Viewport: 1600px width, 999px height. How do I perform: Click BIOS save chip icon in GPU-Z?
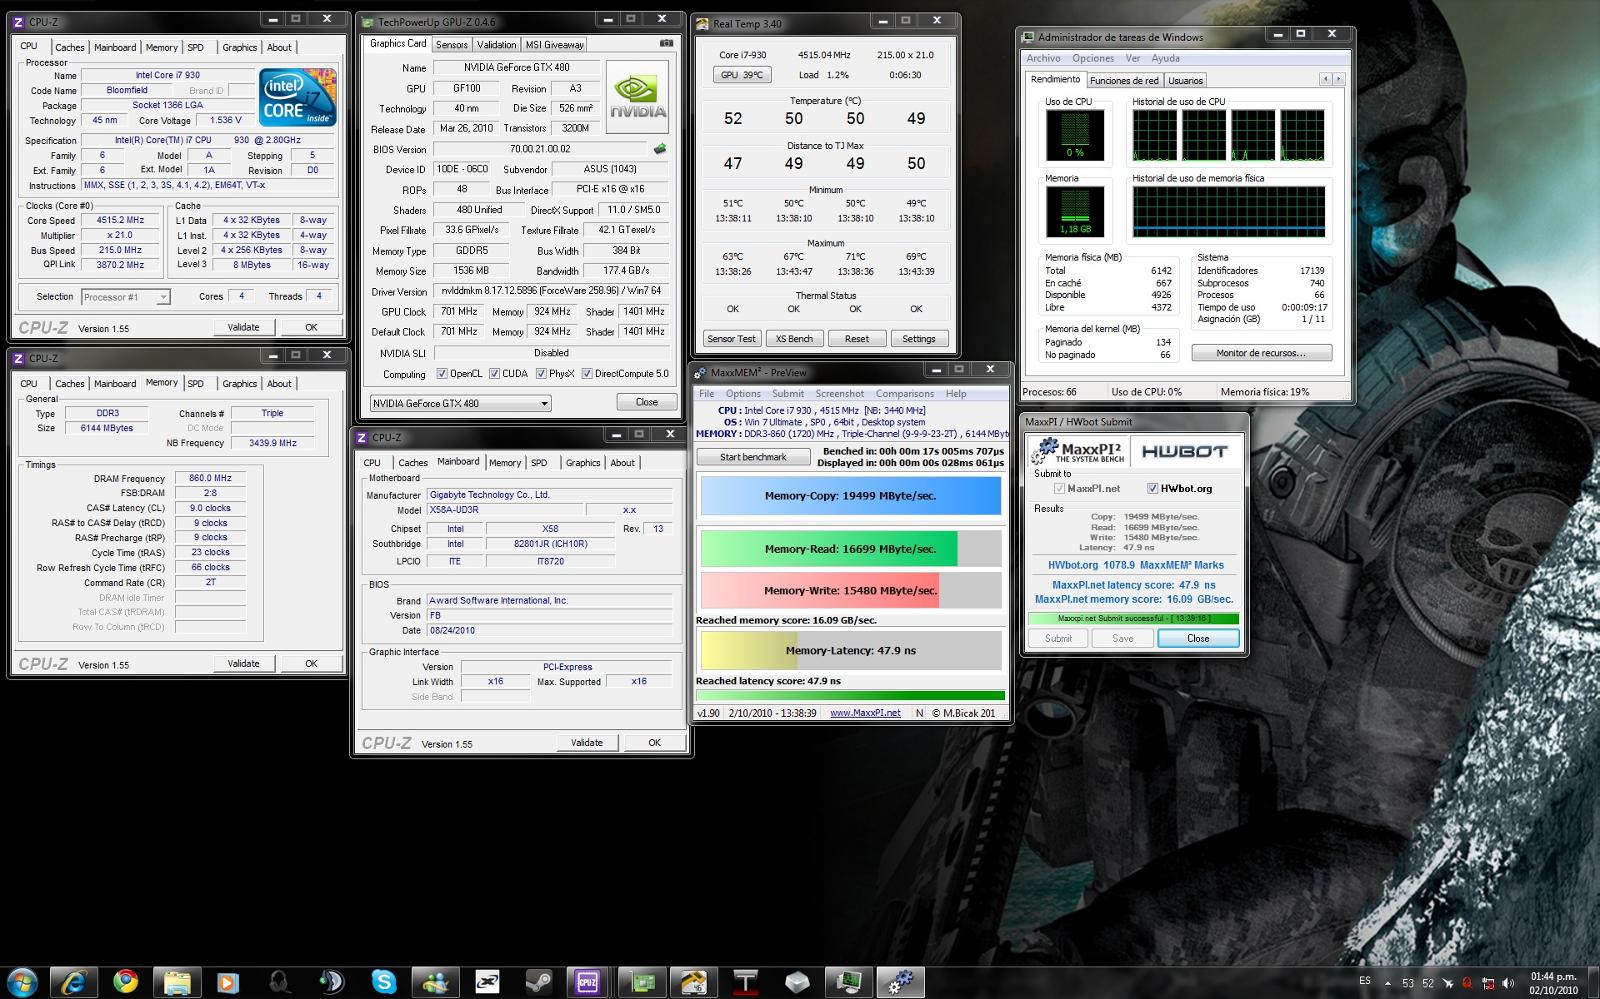(660, 149)
